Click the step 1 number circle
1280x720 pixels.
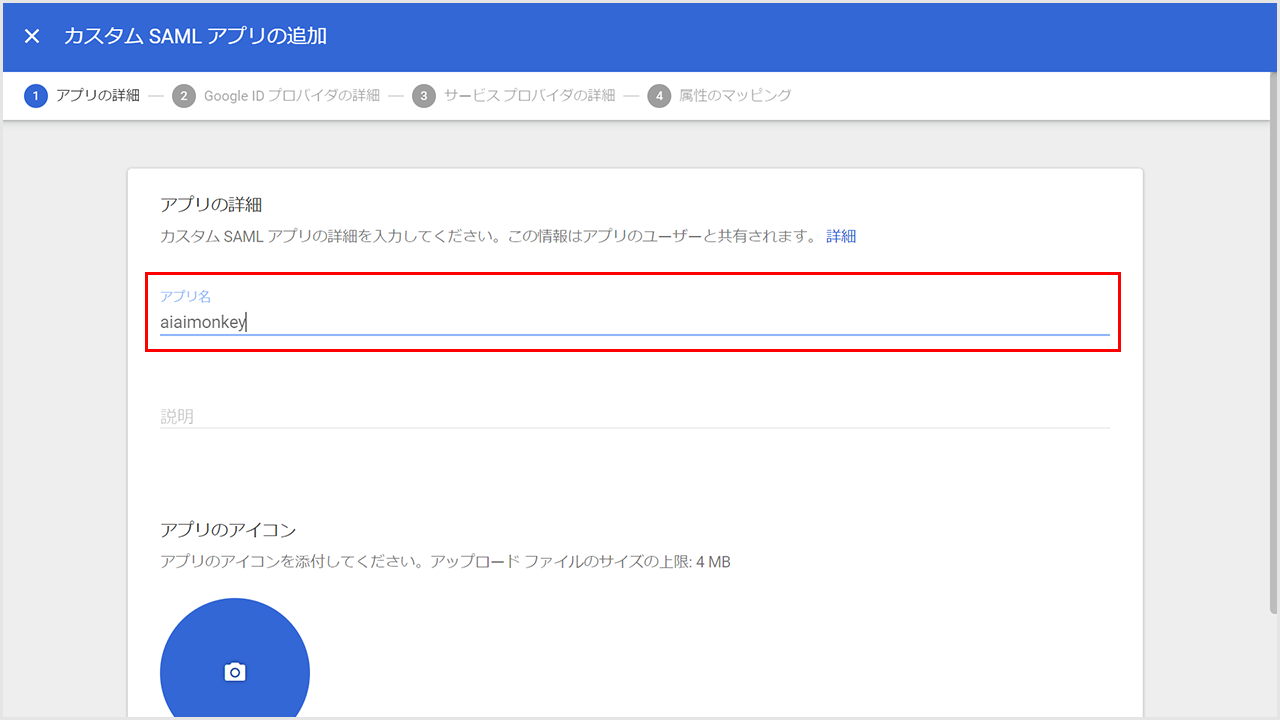tap(36, 96)
